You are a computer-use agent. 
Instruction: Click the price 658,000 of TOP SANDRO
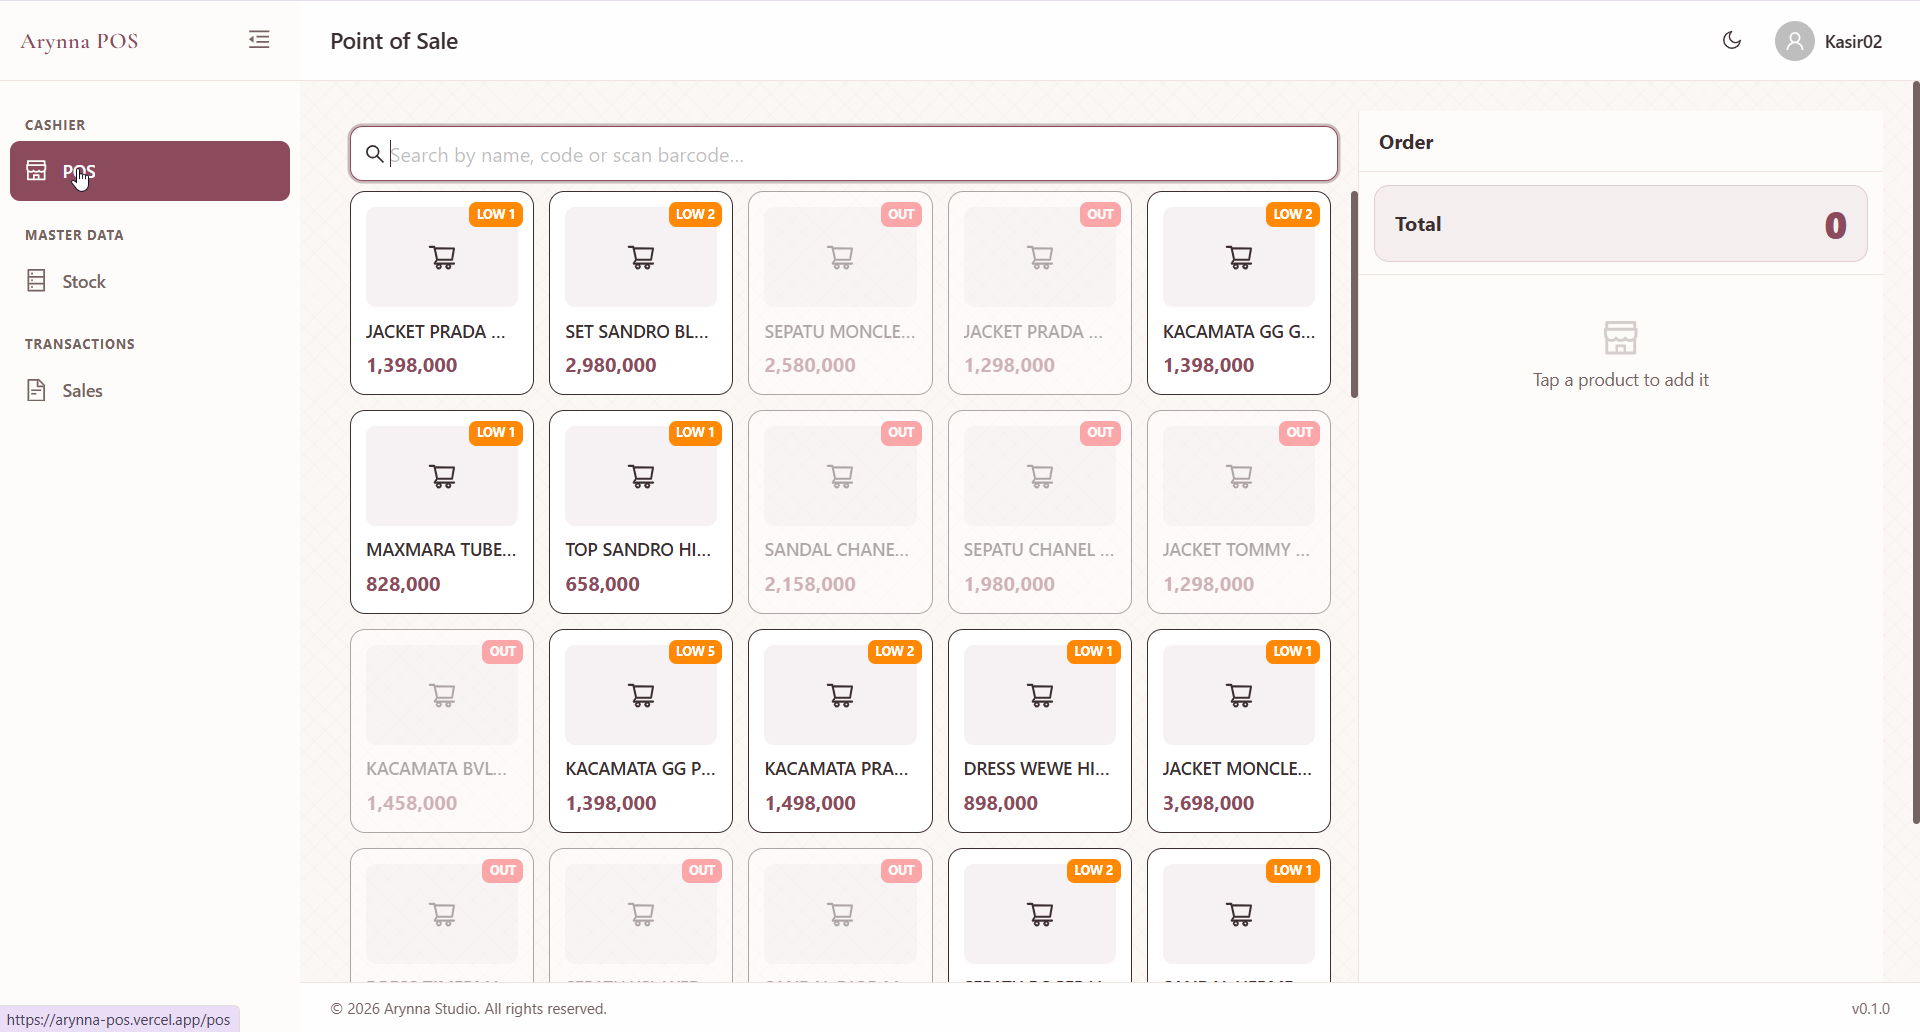click(x=602, y=584)
